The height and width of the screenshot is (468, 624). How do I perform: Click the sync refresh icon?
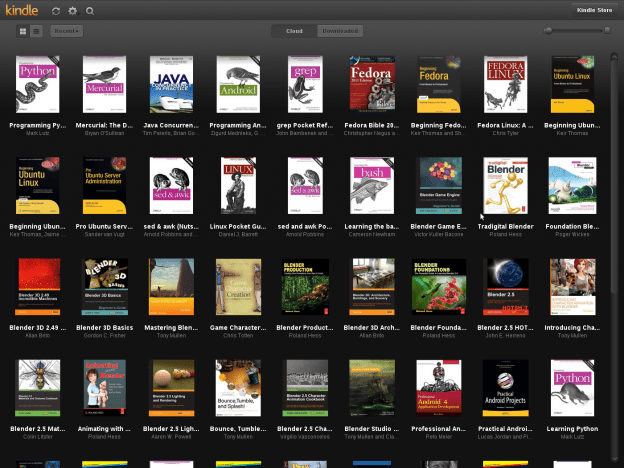[x=56, y=11]
